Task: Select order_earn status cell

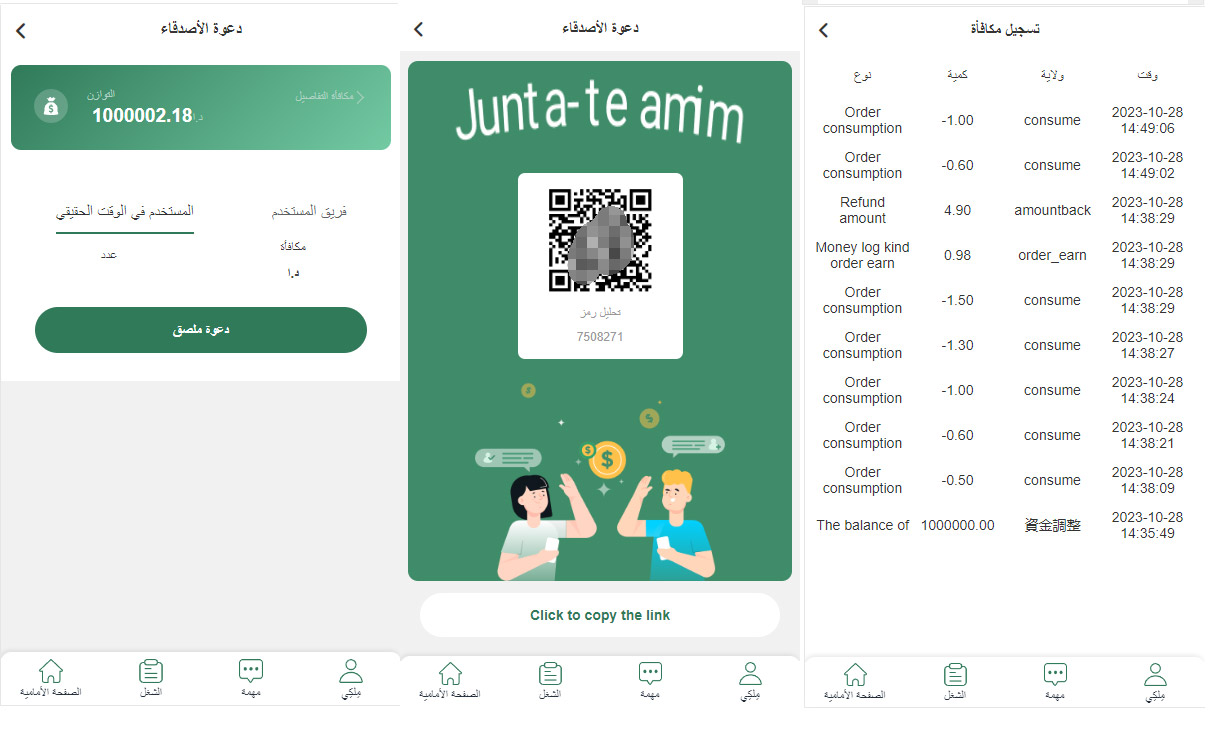Action: (1052, 255)
